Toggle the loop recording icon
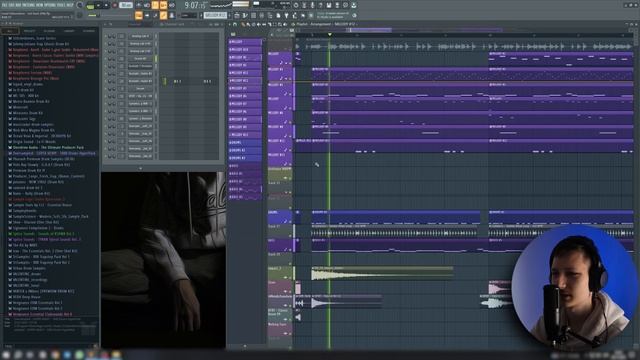The image size is (640, 360). tap(171, 5)
